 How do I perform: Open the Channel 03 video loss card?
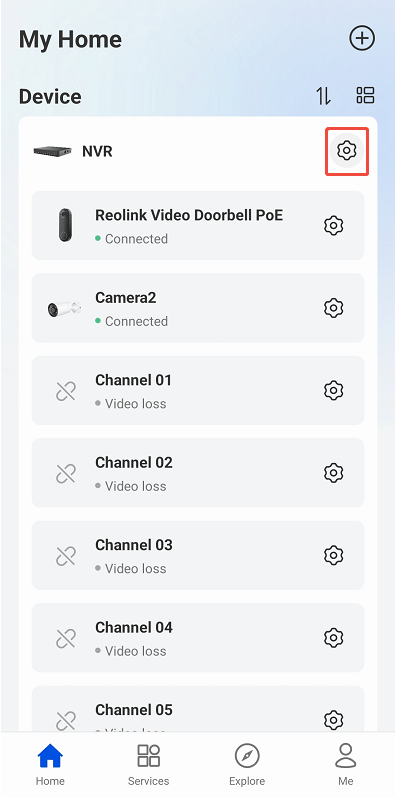[x=198, y=555]
